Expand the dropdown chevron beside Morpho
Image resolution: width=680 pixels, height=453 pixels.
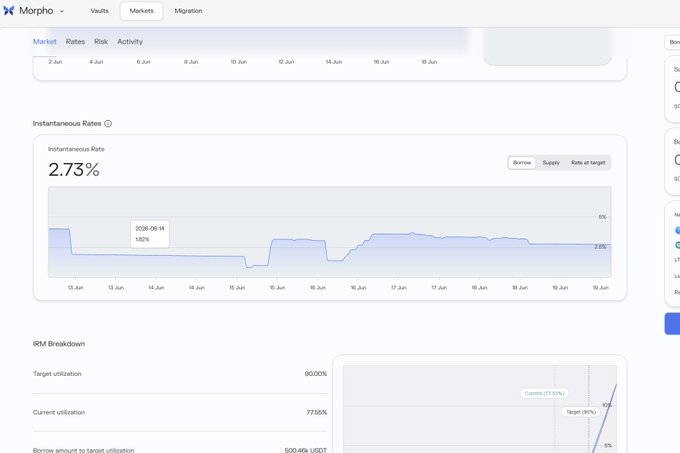pyautogui.click(x=62, y=11)
